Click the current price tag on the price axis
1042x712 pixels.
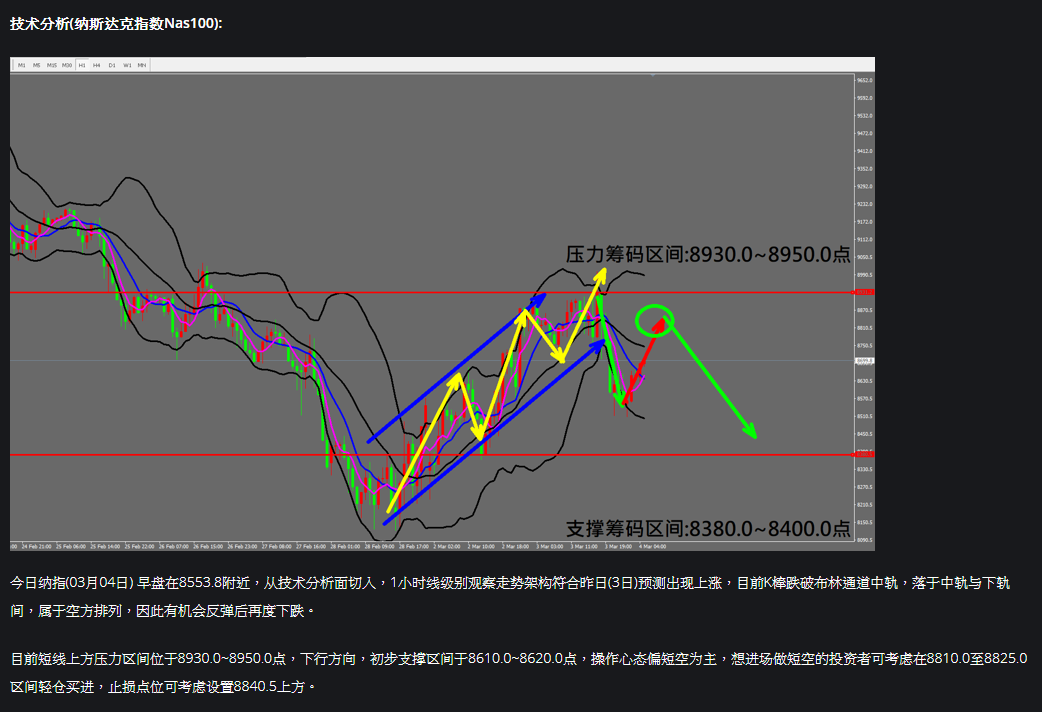865,361
